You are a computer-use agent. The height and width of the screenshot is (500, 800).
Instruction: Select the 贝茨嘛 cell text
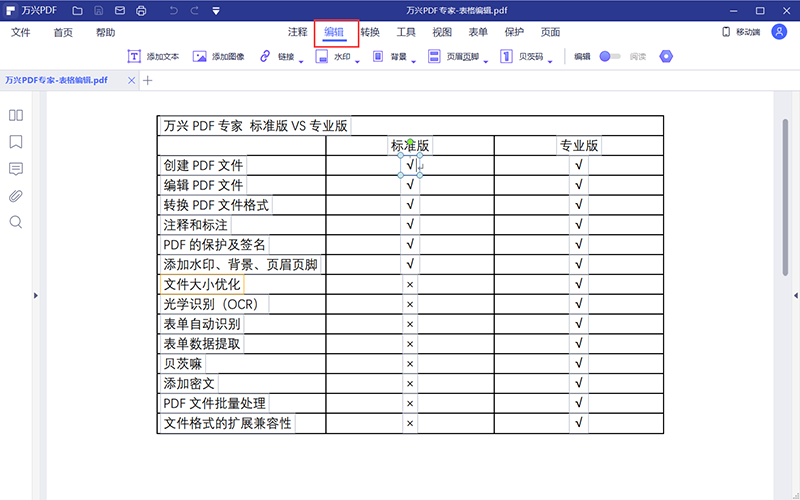[183, 364]
